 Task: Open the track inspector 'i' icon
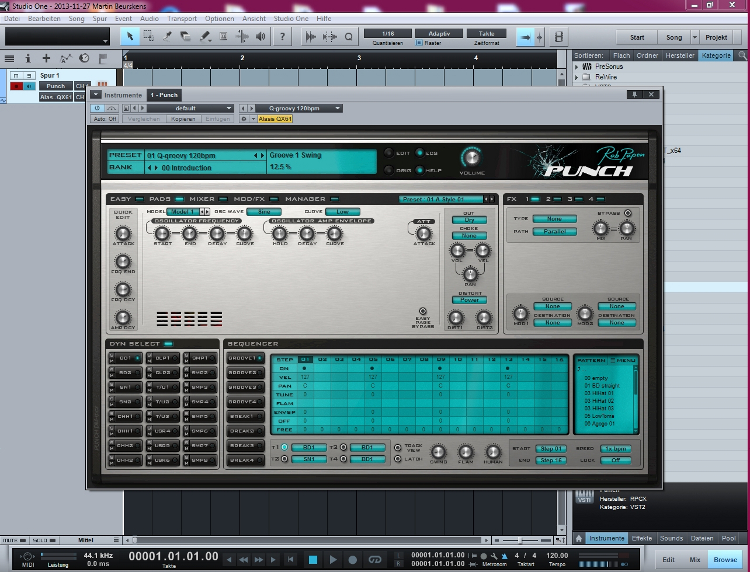pyautogui.click(x=28, y=58)
